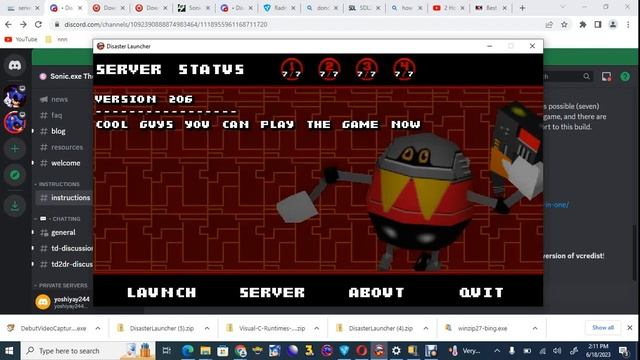Select server slot 1 icon in Disaster Launcher
The height and width of the screenshot is (360, 640).
[292, 69]
